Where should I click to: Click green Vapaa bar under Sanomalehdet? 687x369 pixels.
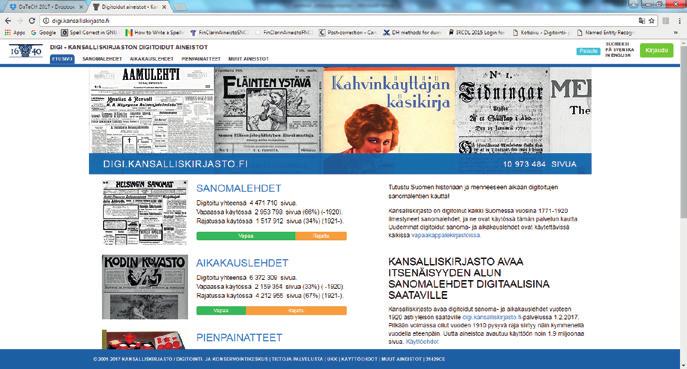tap(246, 236)
